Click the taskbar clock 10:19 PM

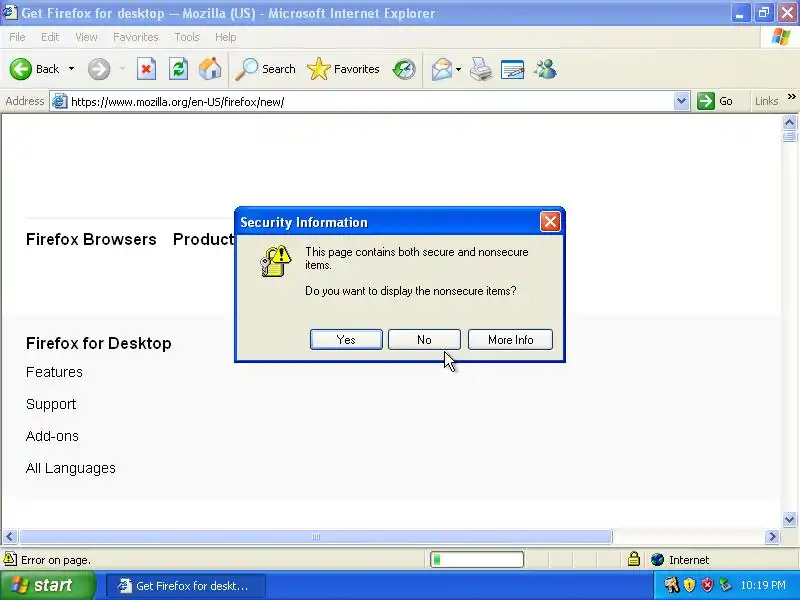763,585
